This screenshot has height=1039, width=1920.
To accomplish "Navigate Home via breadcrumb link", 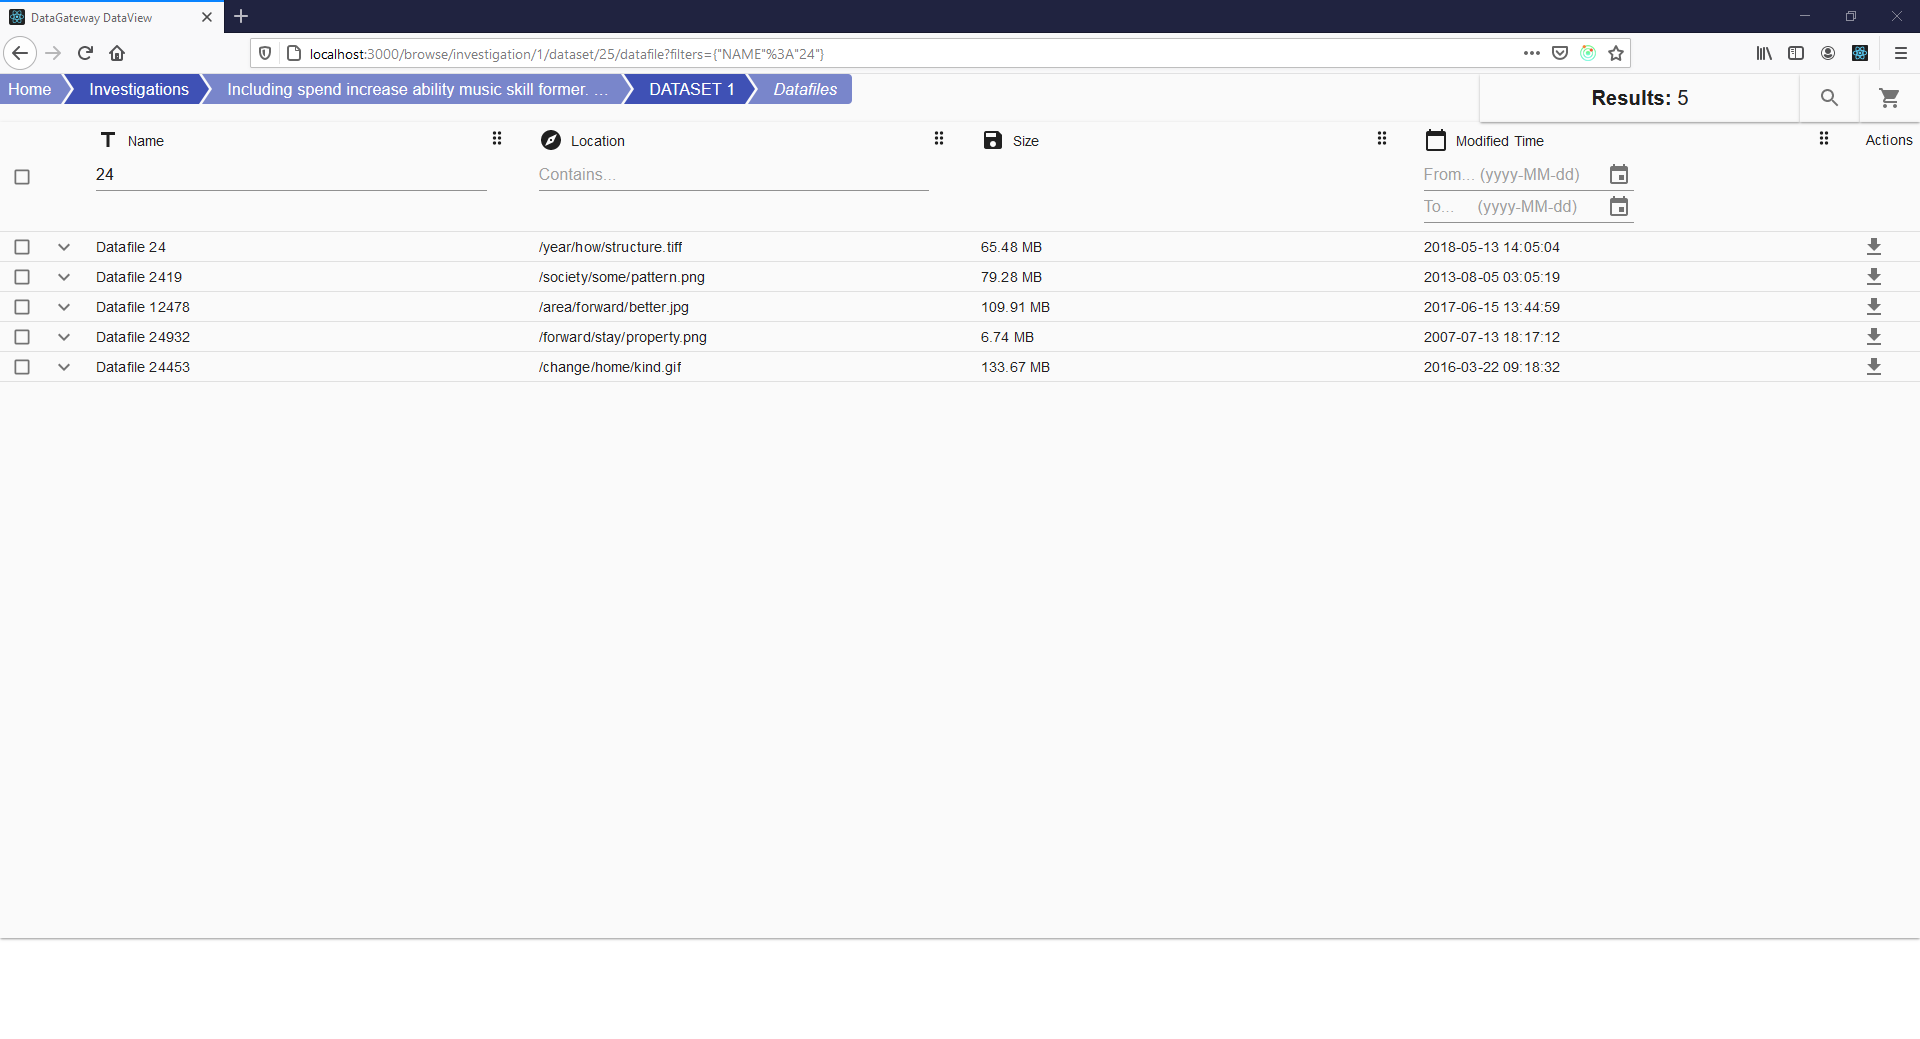I will (29, 89).
